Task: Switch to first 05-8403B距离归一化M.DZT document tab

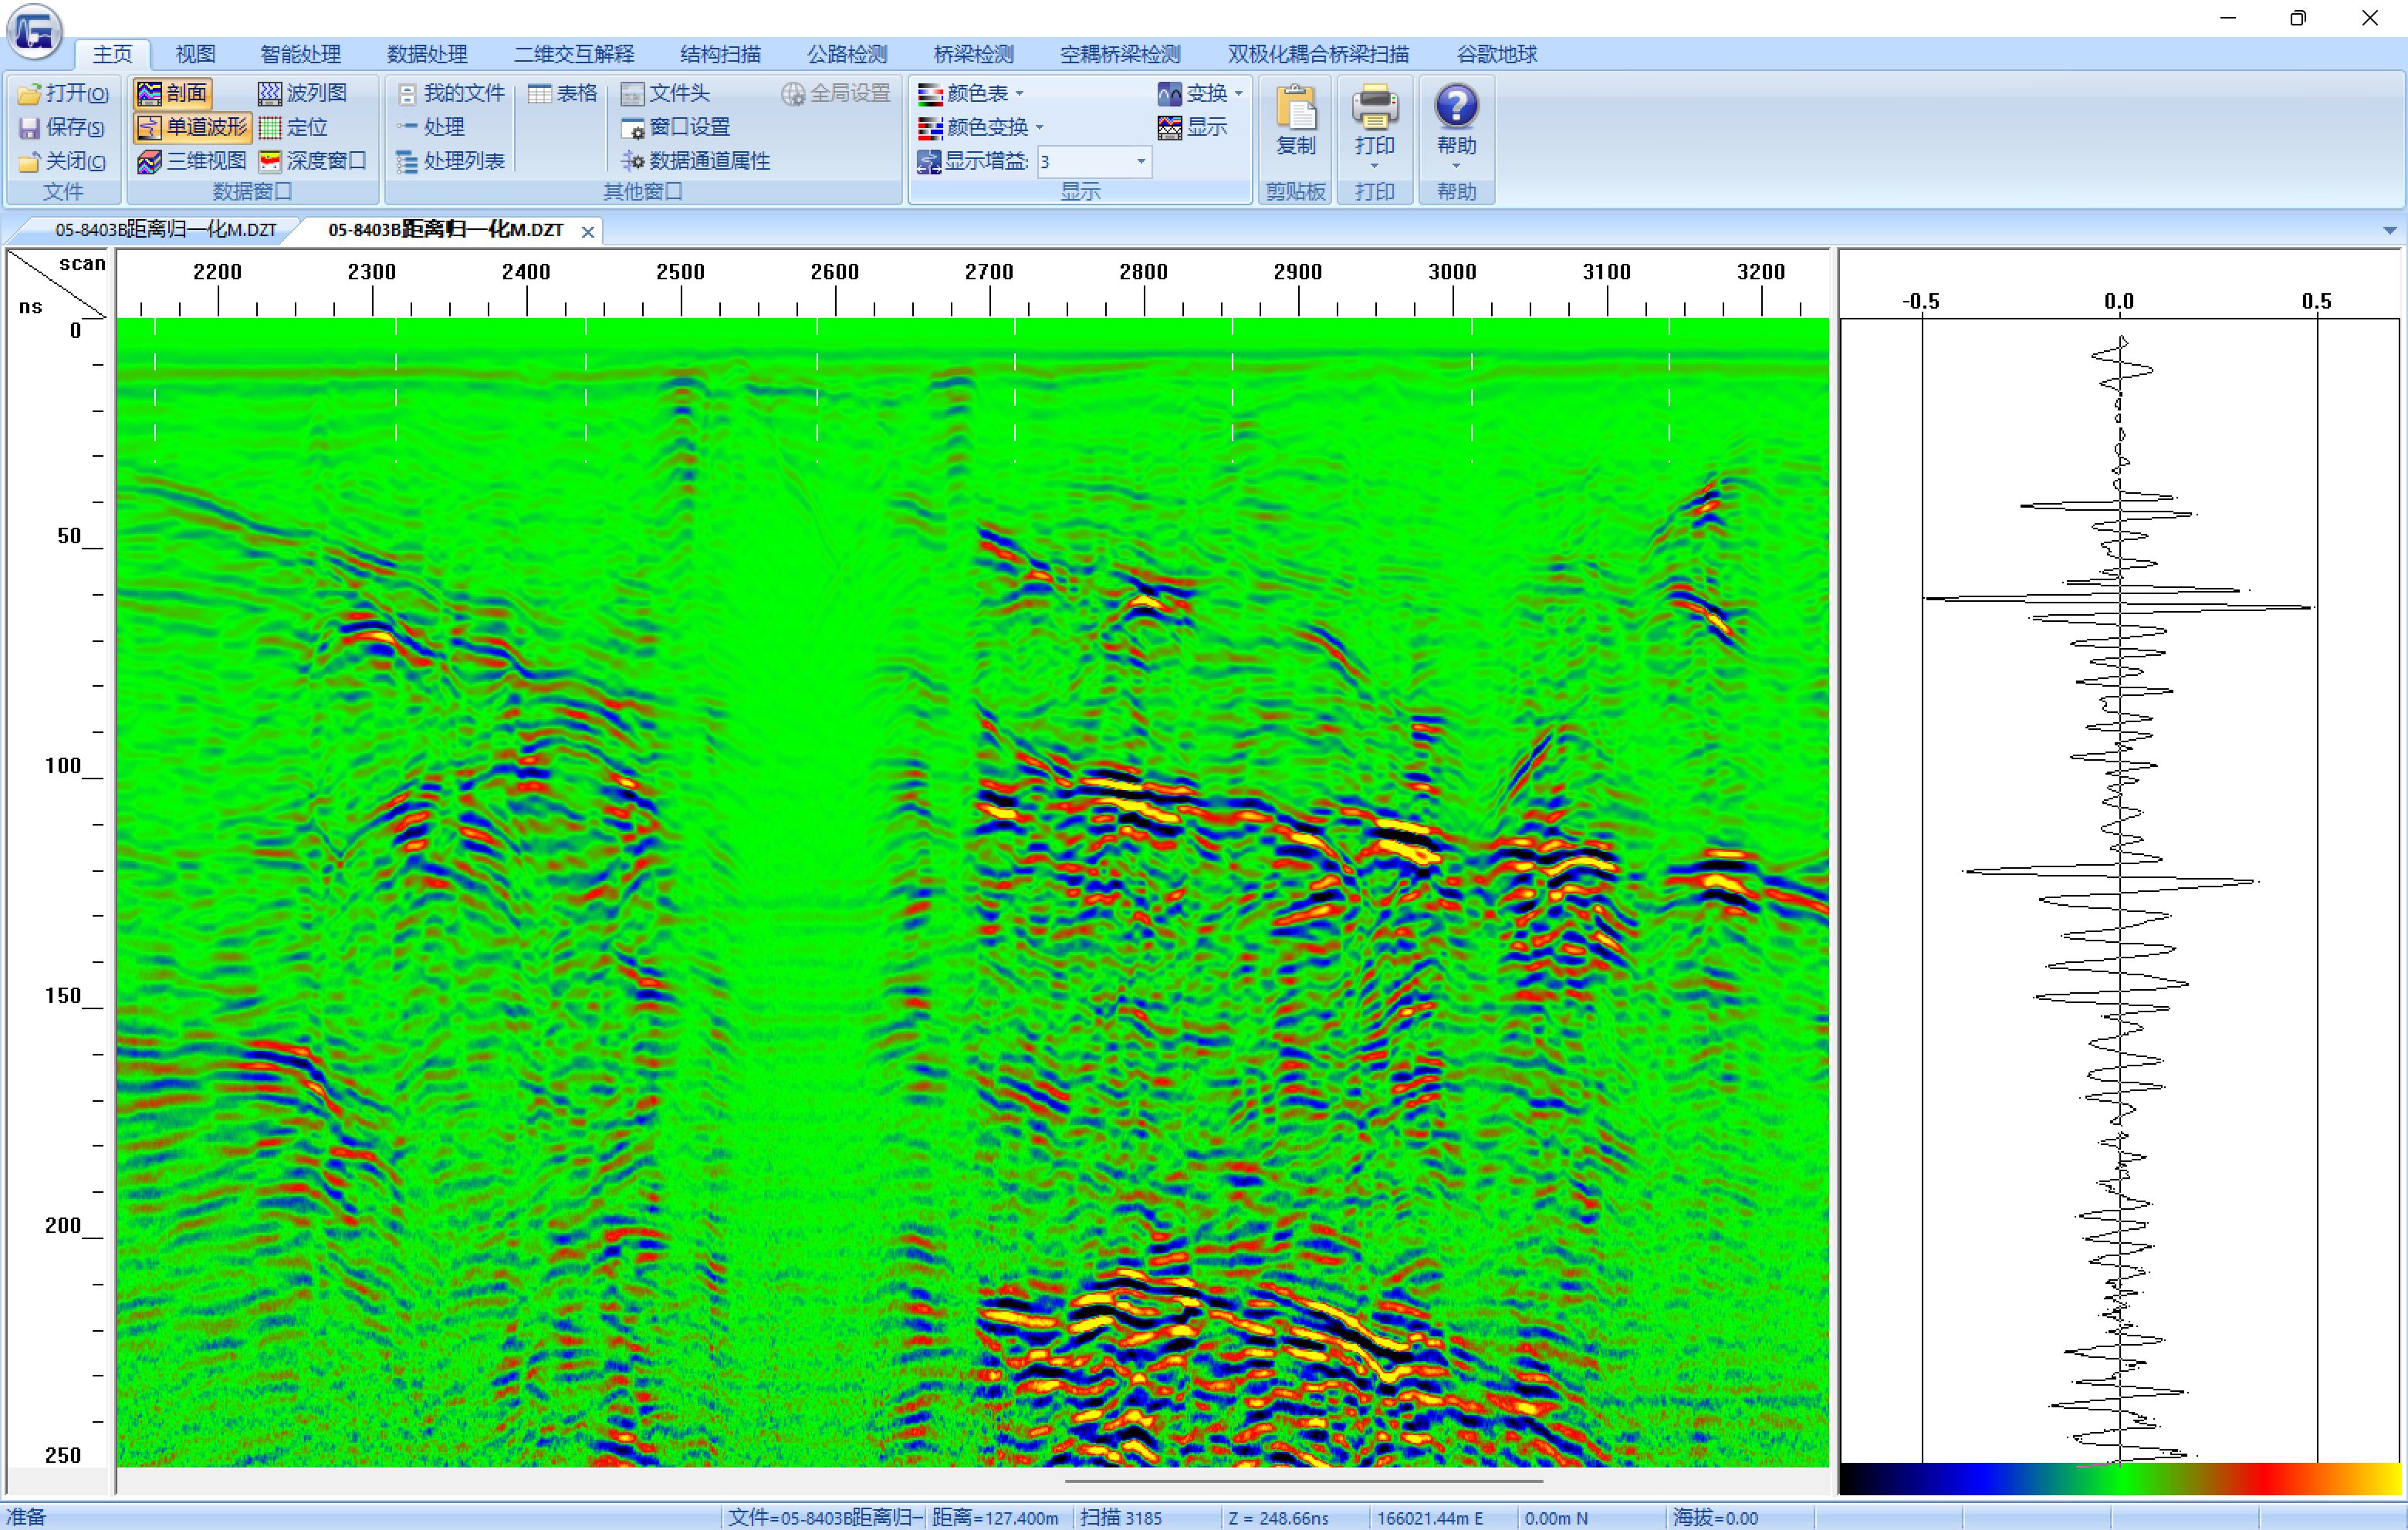Action: 165,230
